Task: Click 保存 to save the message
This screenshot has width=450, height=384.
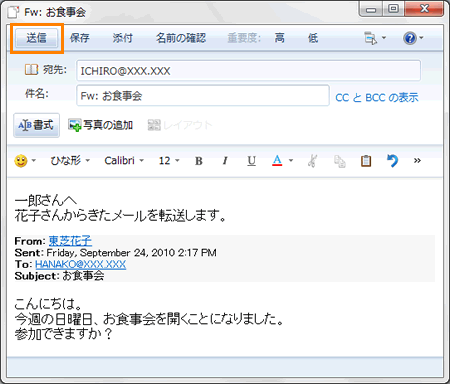Action: 80,38
